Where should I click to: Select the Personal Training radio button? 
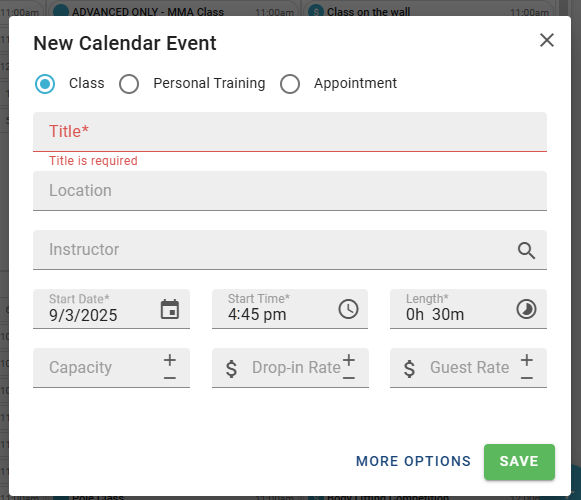tap(129, 84)
